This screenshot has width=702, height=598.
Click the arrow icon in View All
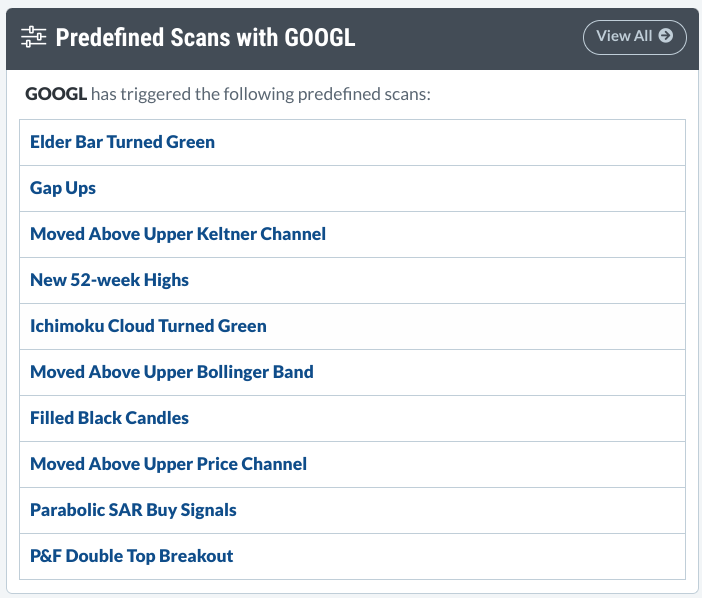[x=666, y=35]
